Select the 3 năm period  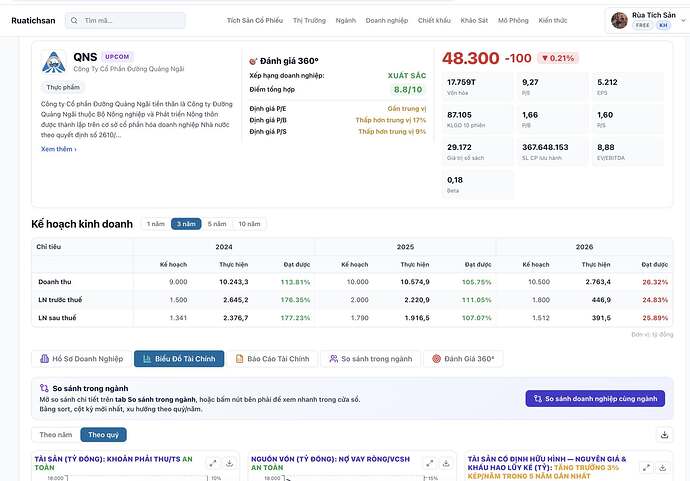pos(186,224)
